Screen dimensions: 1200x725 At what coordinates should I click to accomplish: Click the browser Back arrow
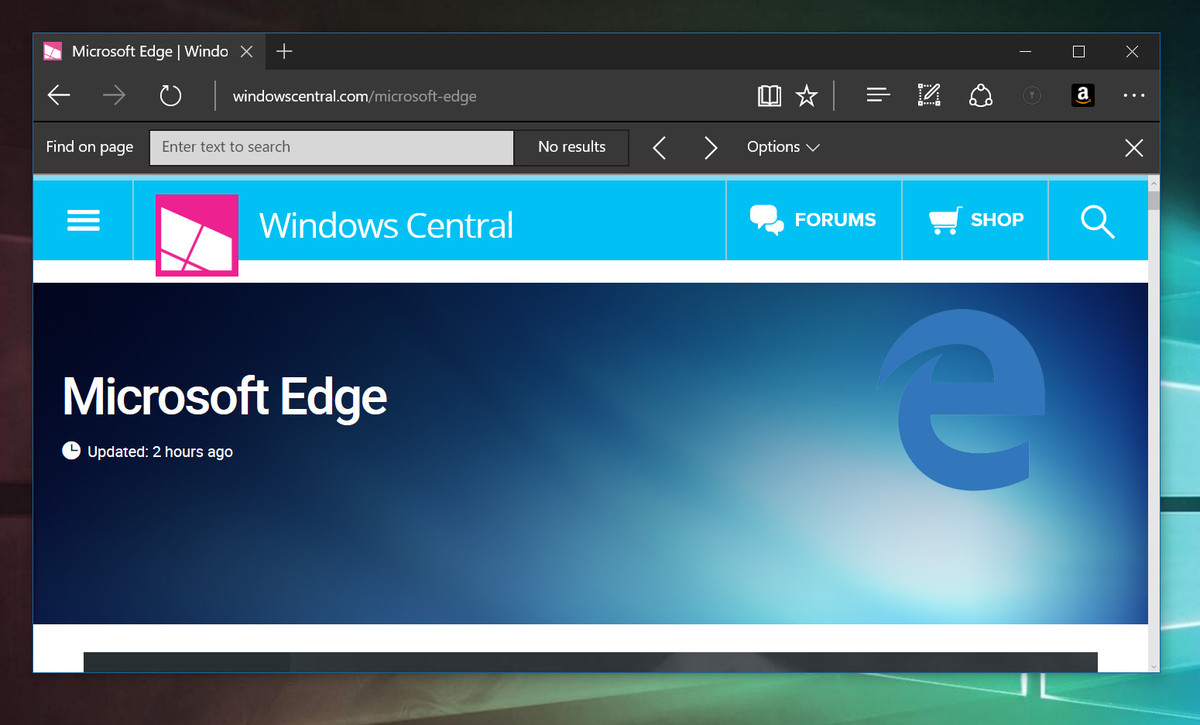pos(59,96)
